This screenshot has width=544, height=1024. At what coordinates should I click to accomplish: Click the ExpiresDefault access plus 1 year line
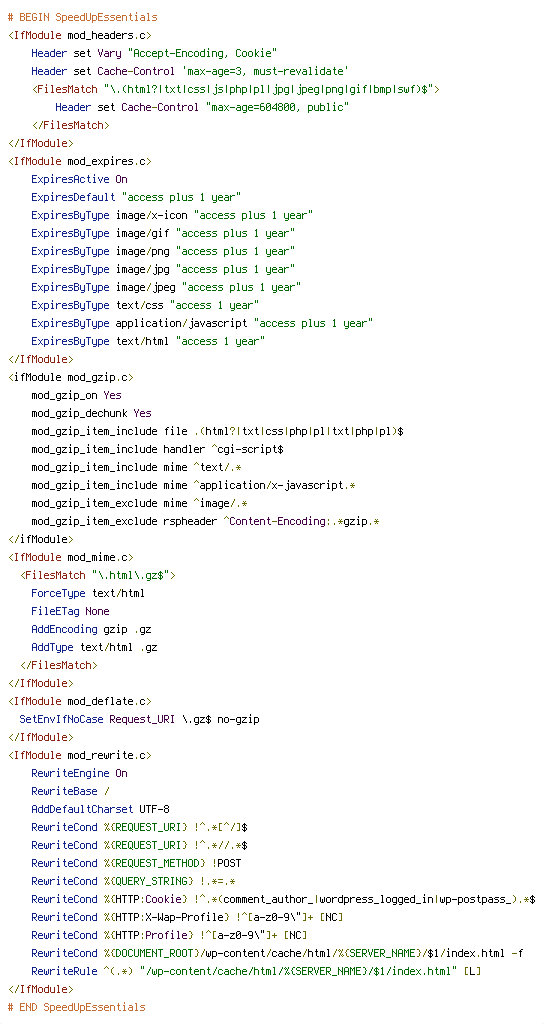tap(136, 197)
